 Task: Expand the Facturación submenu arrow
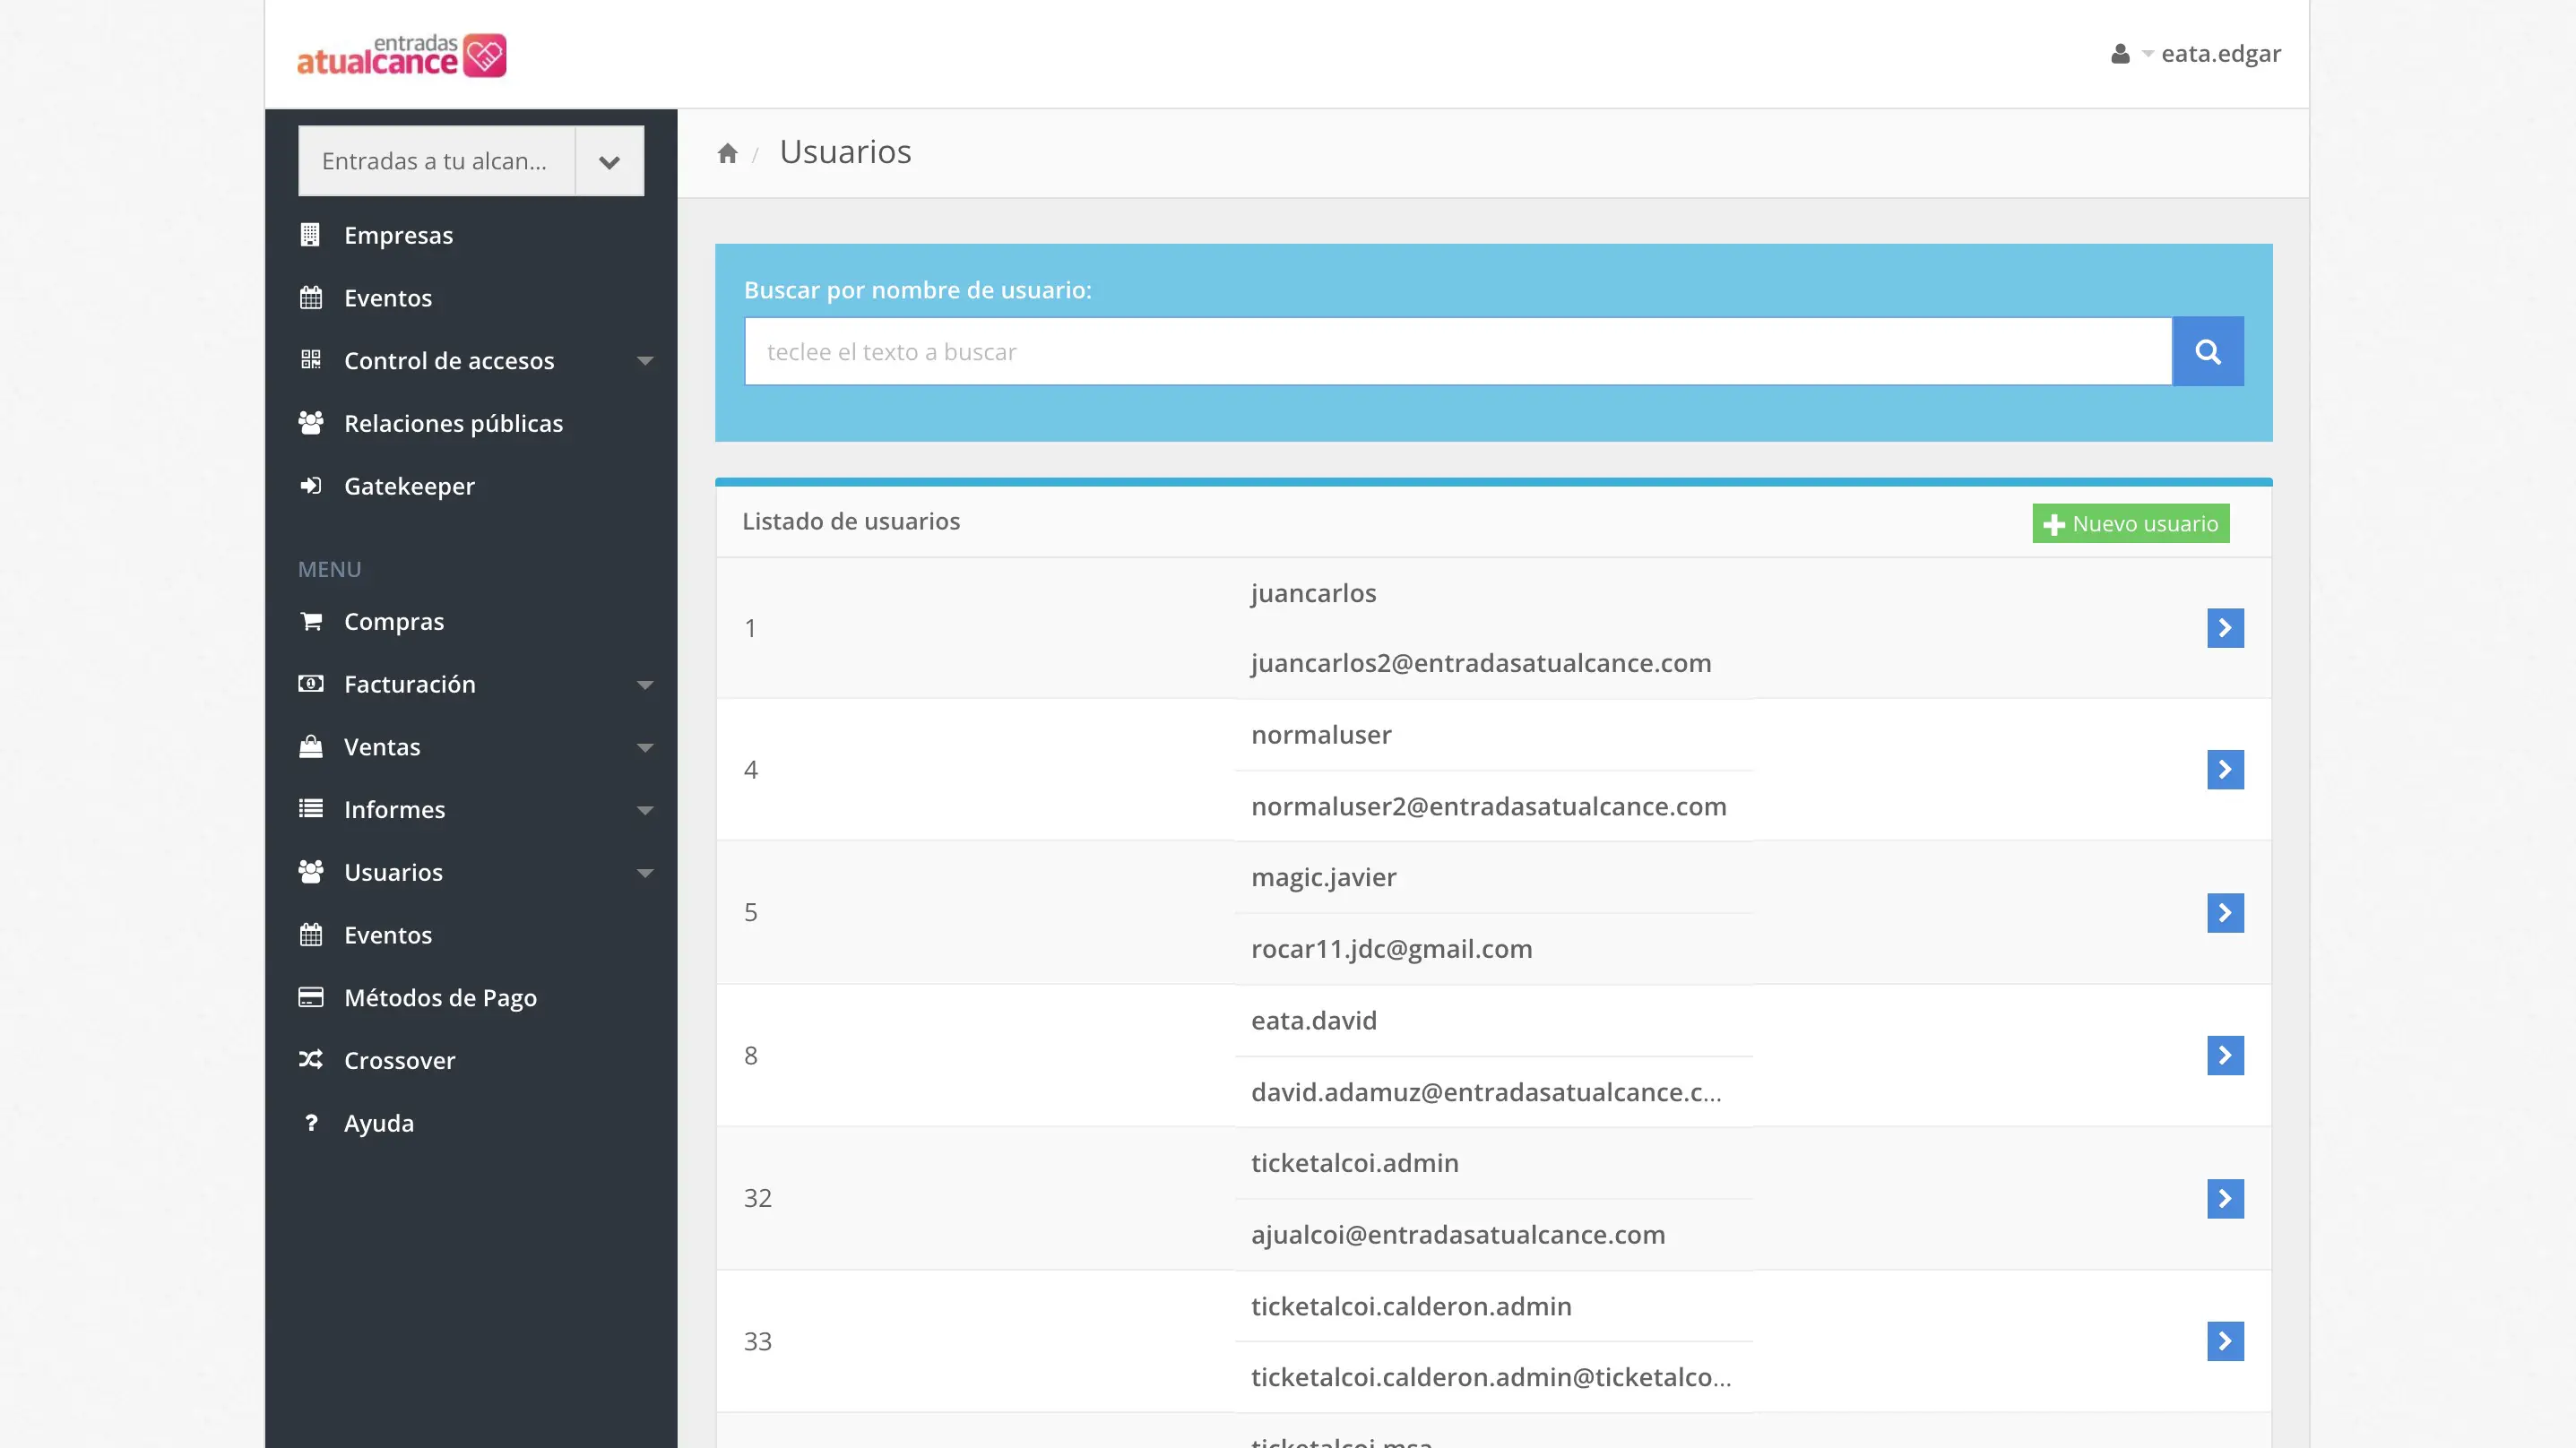[645, 685]
